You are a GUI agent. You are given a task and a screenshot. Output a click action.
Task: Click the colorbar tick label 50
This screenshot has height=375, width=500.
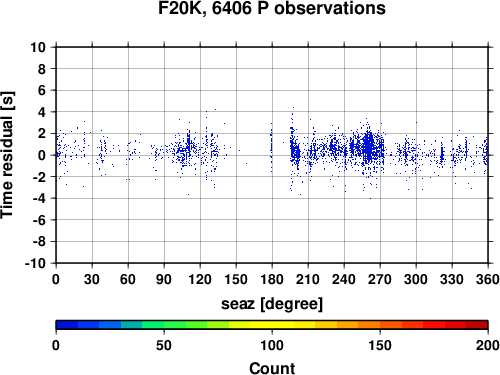click(x=164, y=345)
